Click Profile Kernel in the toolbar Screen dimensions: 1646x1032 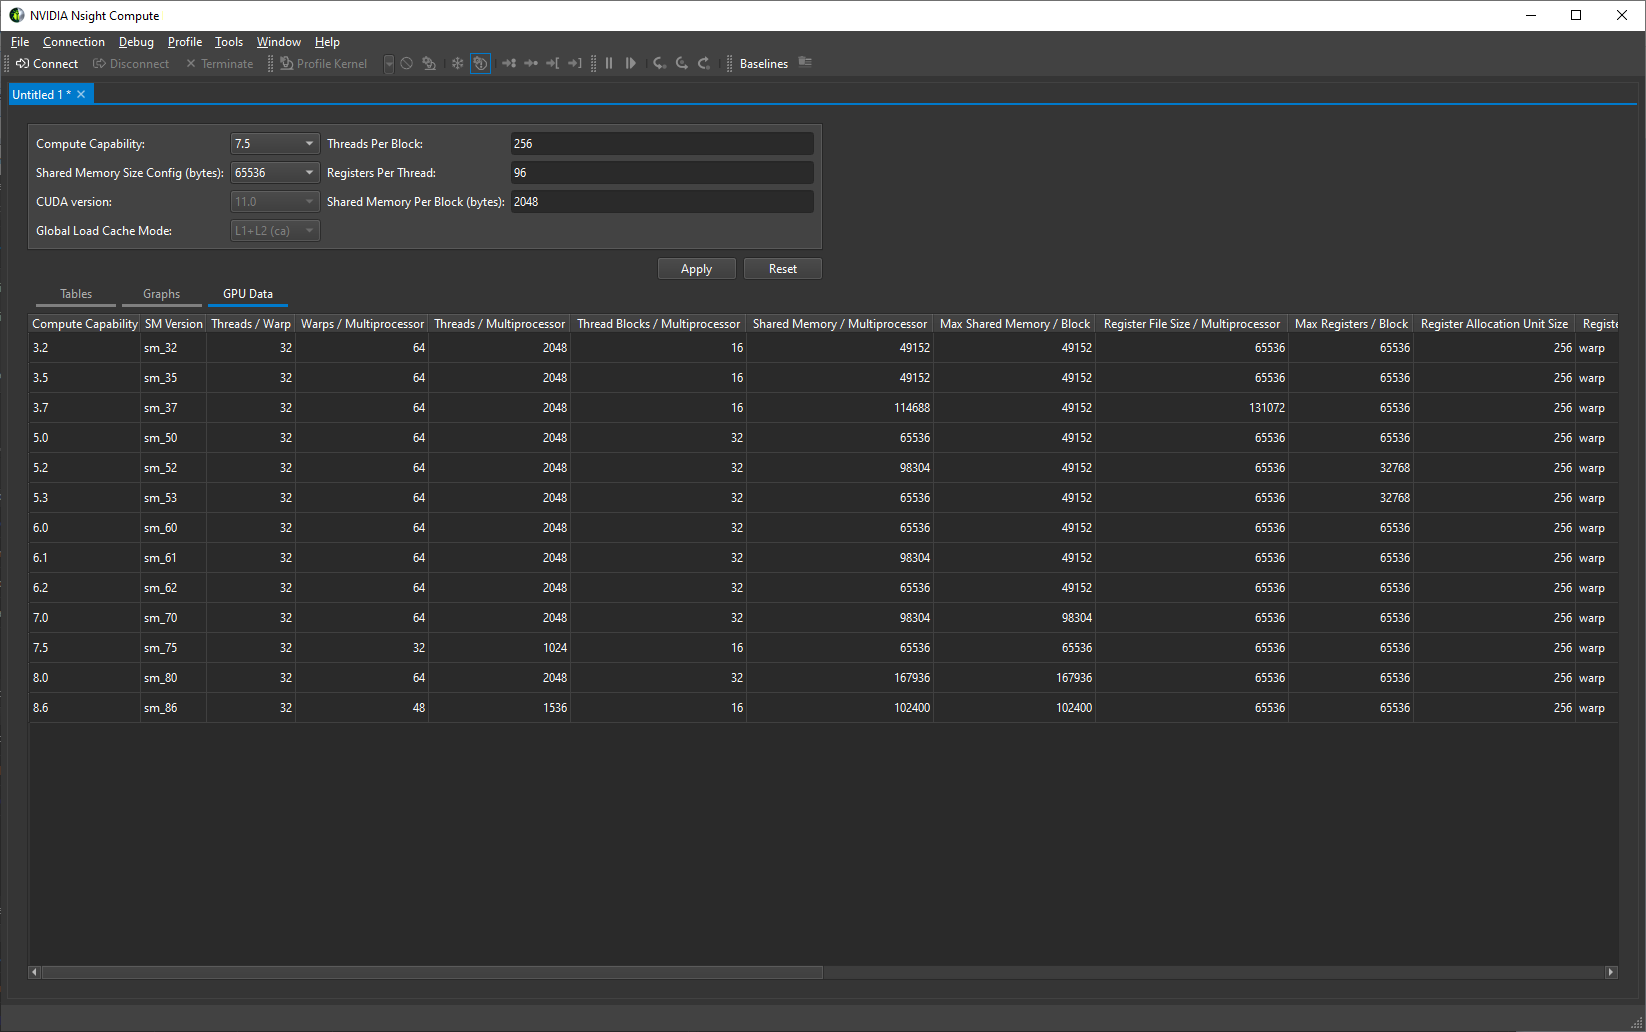[324, 63]
